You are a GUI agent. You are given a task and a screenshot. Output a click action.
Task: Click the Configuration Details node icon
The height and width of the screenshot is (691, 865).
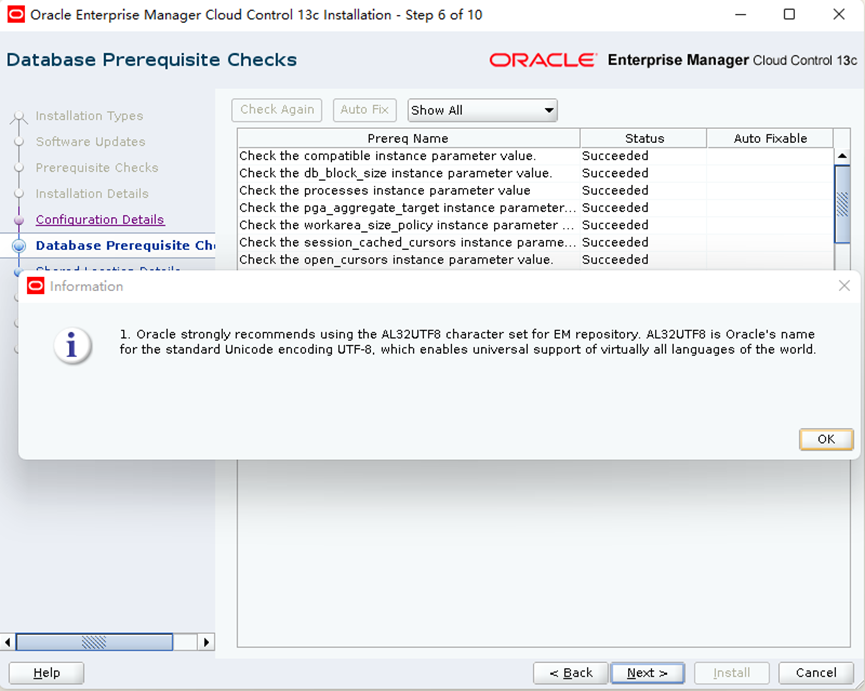click(19, 220)
